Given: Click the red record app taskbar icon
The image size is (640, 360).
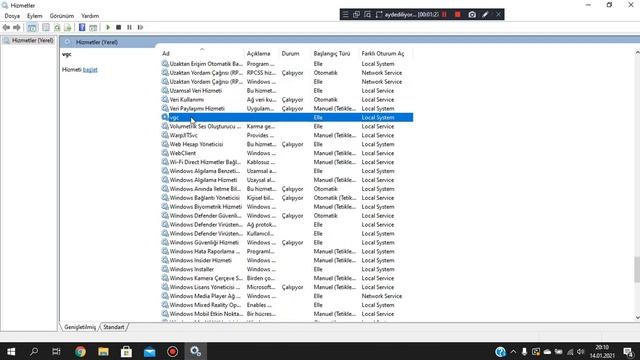Looking at the screenshot, I should click(172, 351).
